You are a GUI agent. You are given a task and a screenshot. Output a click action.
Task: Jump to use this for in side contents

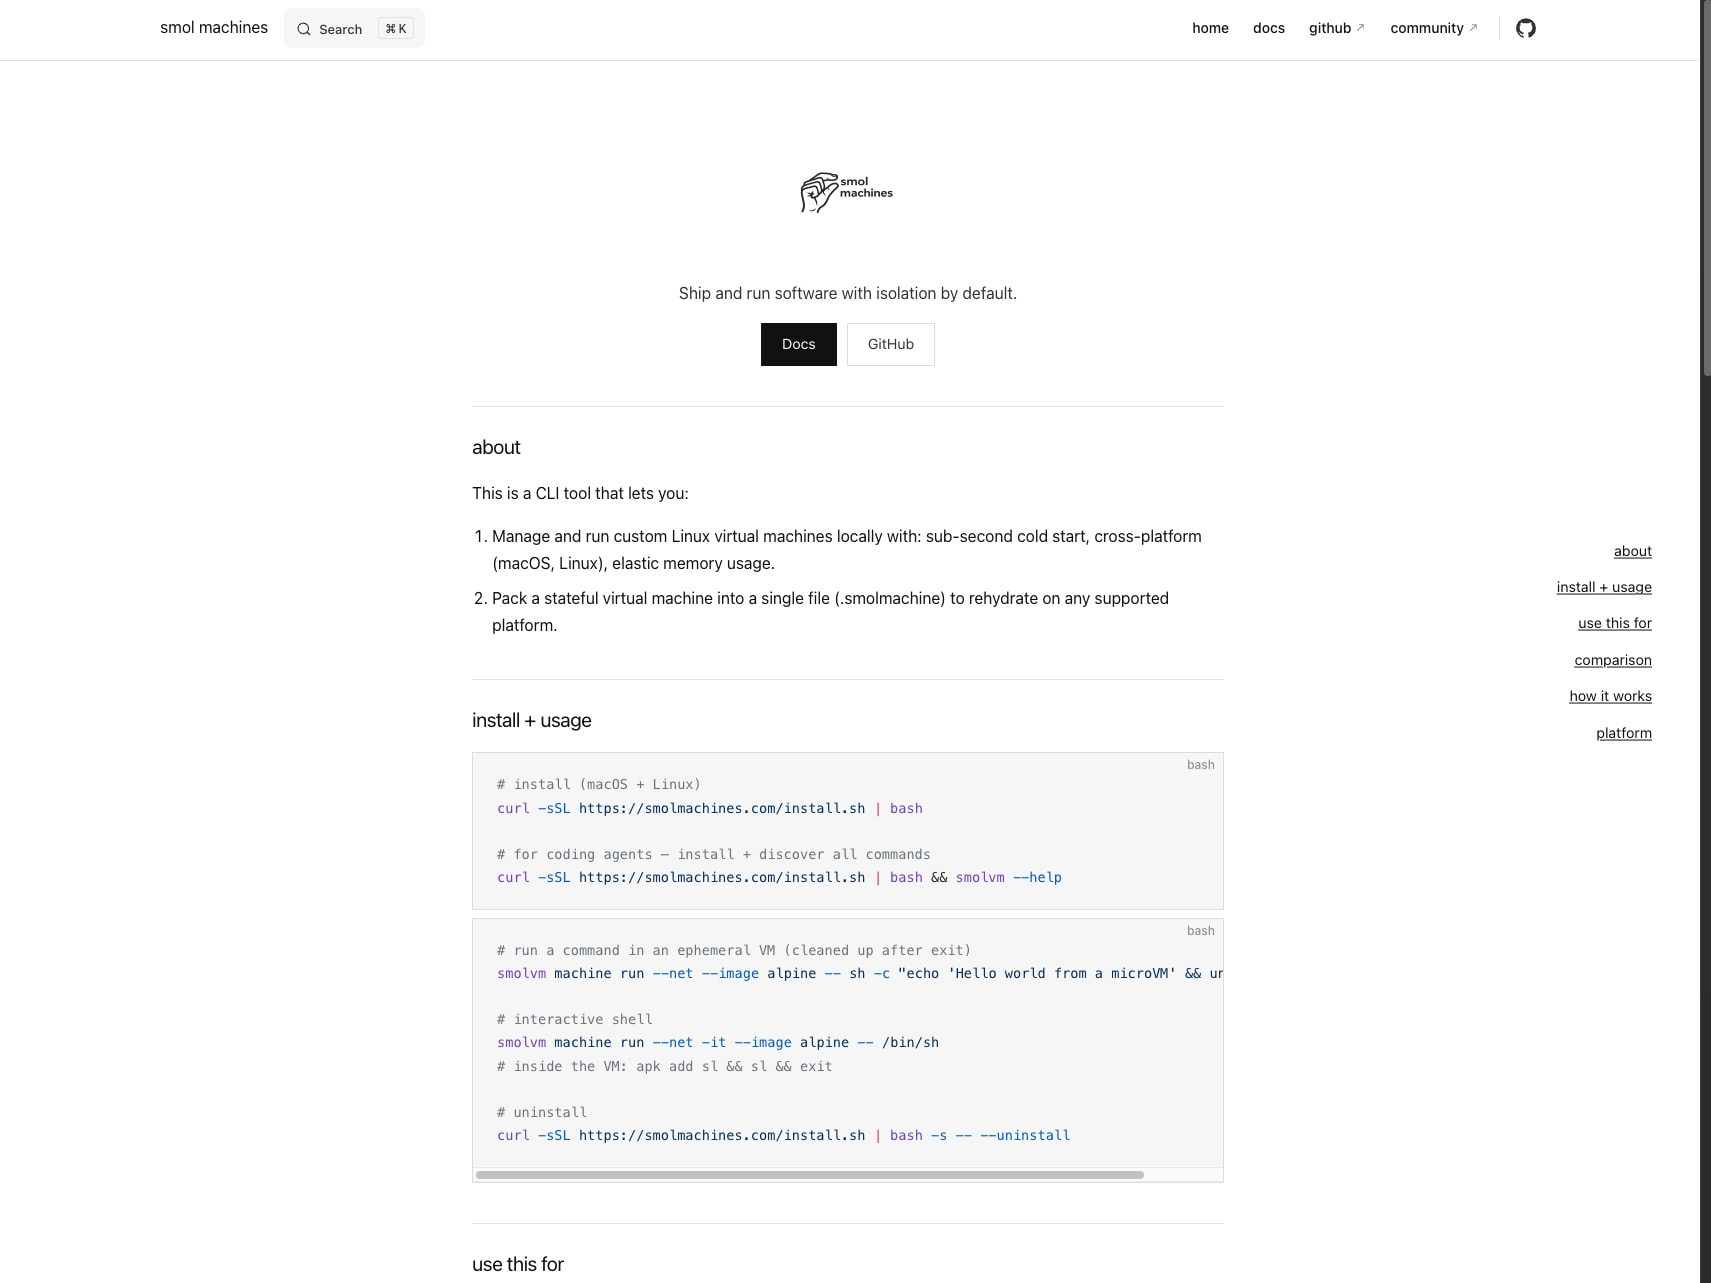[1614, 623]
